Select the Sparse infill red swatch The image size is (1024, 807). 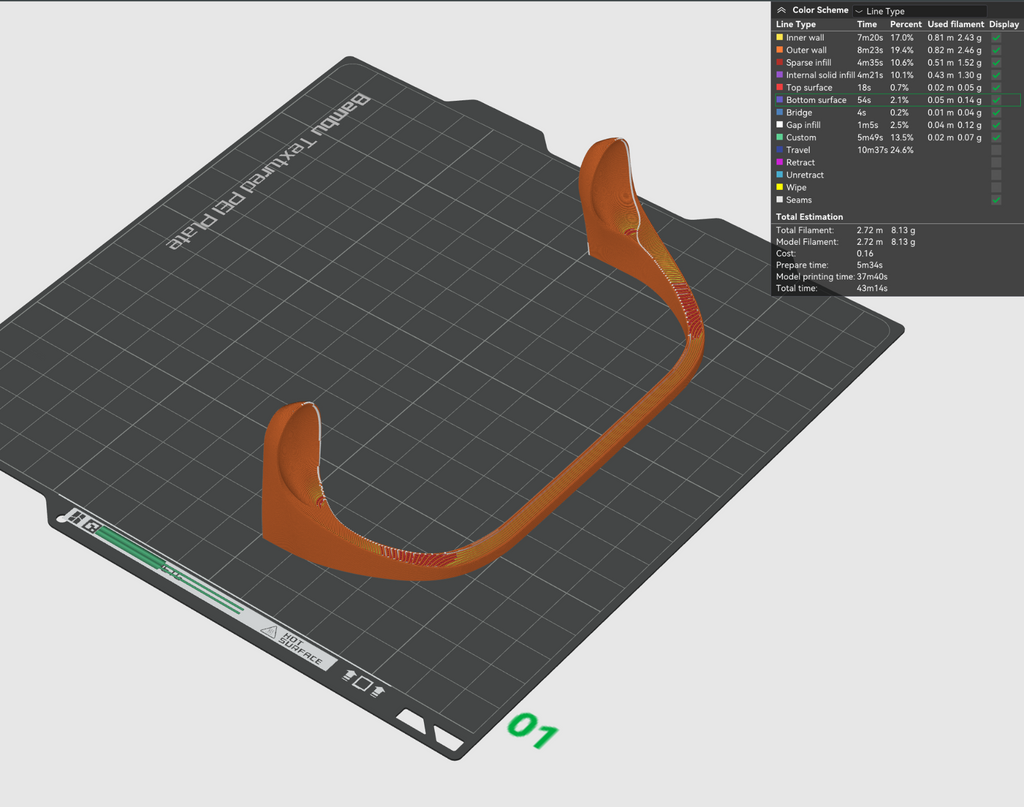(x=779, y=62)
